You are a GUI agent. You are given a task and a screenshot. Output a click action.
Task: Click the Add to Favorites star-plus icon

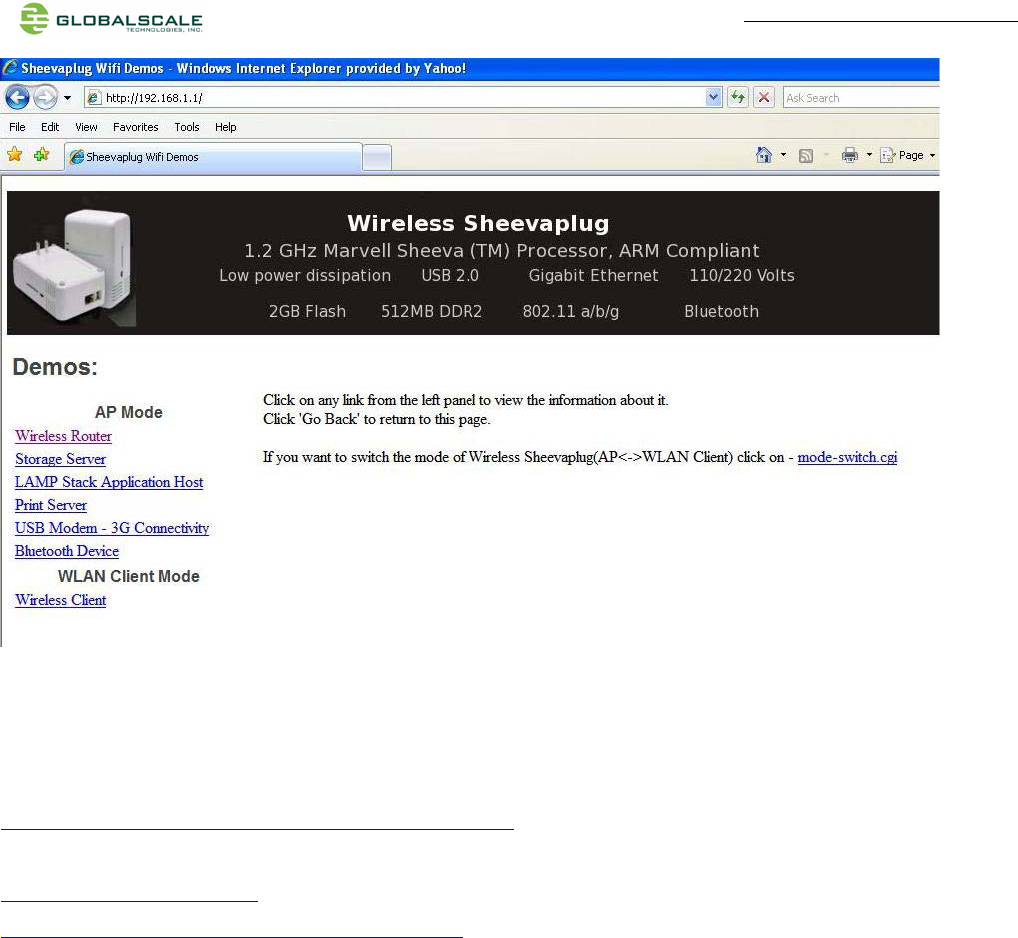tap(42, 154)
